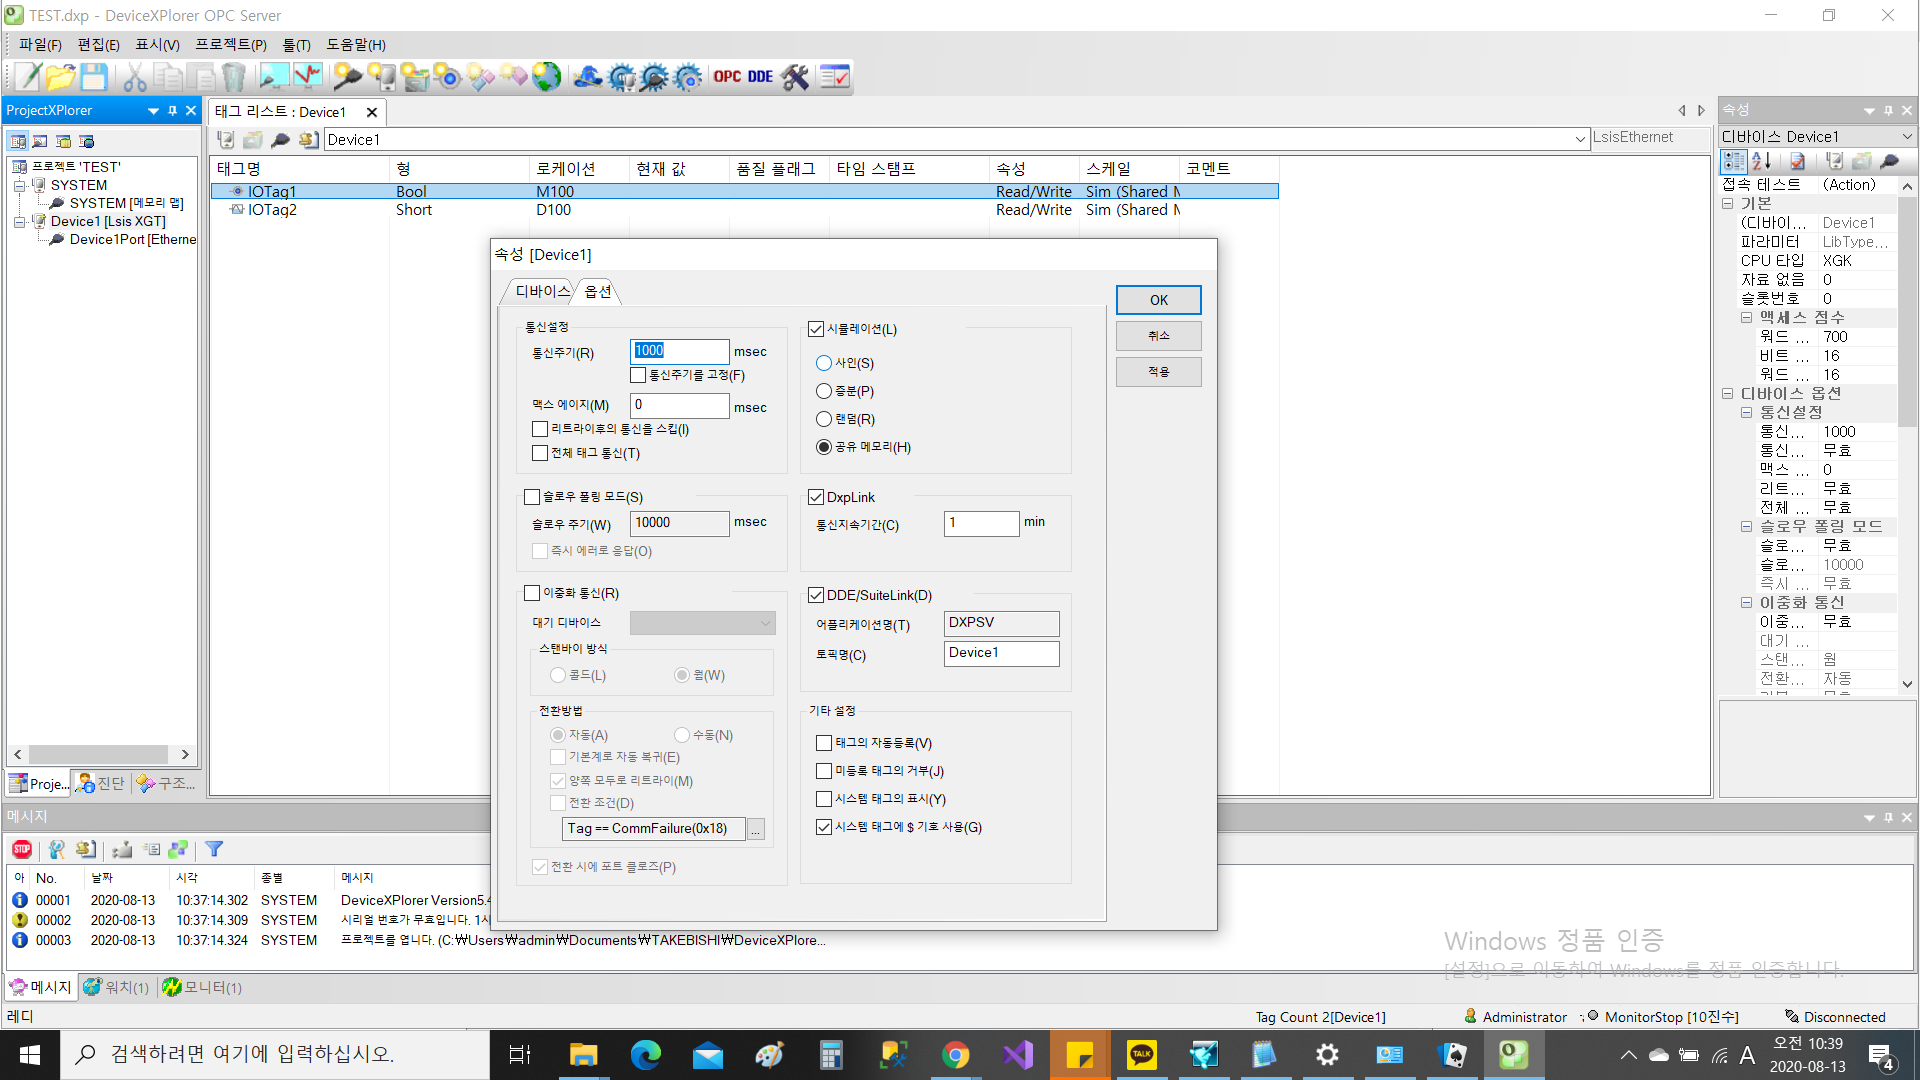The image size is (1920, 1080).
Task: Collapse the Device1 [Lsis XGT] tree node
Action: click(x=19, y=222)
